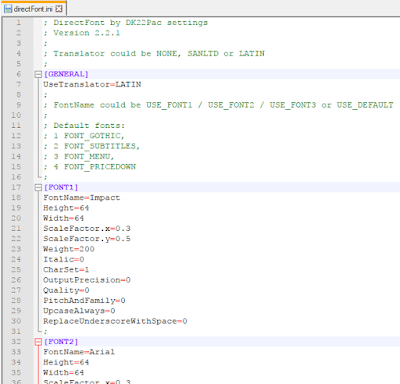Image resolution: width=400 pixels, height=384 pixels.
Task: Click line number 1 in the margin
Action: tap(18, 23)
